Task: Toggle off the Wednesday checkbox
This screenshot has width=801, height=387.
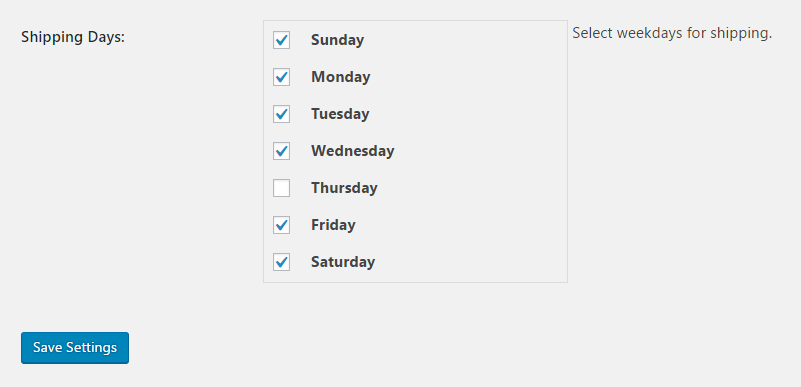Action: pyautogui.click(x=281, y=151)
